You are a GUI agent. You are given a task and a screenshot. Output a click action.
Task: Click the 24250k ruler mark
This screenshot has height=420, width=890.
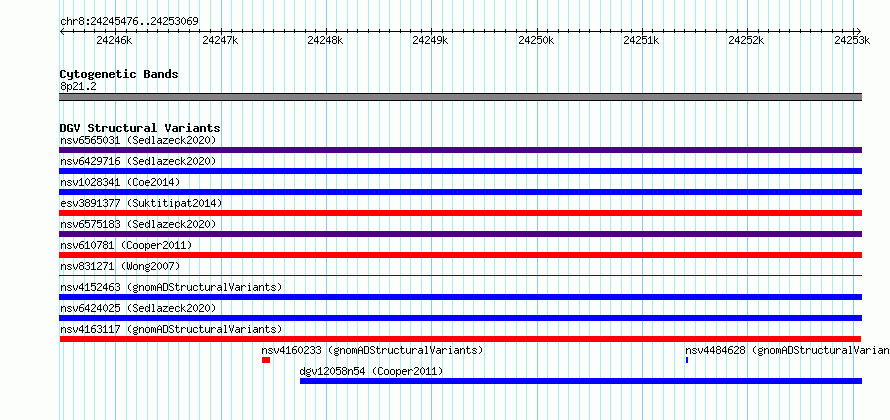click(x=536, y=40)
